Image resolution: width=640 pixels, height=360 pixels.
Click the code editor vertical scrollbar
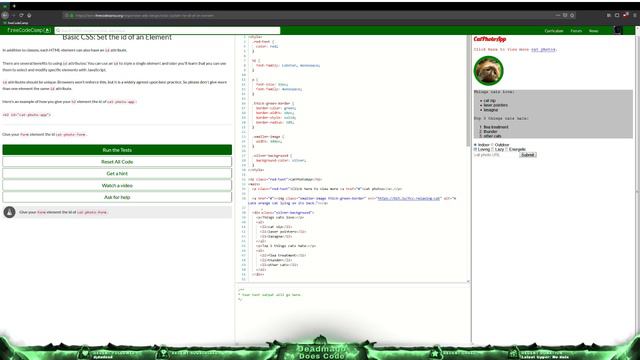tap(468, 91)
